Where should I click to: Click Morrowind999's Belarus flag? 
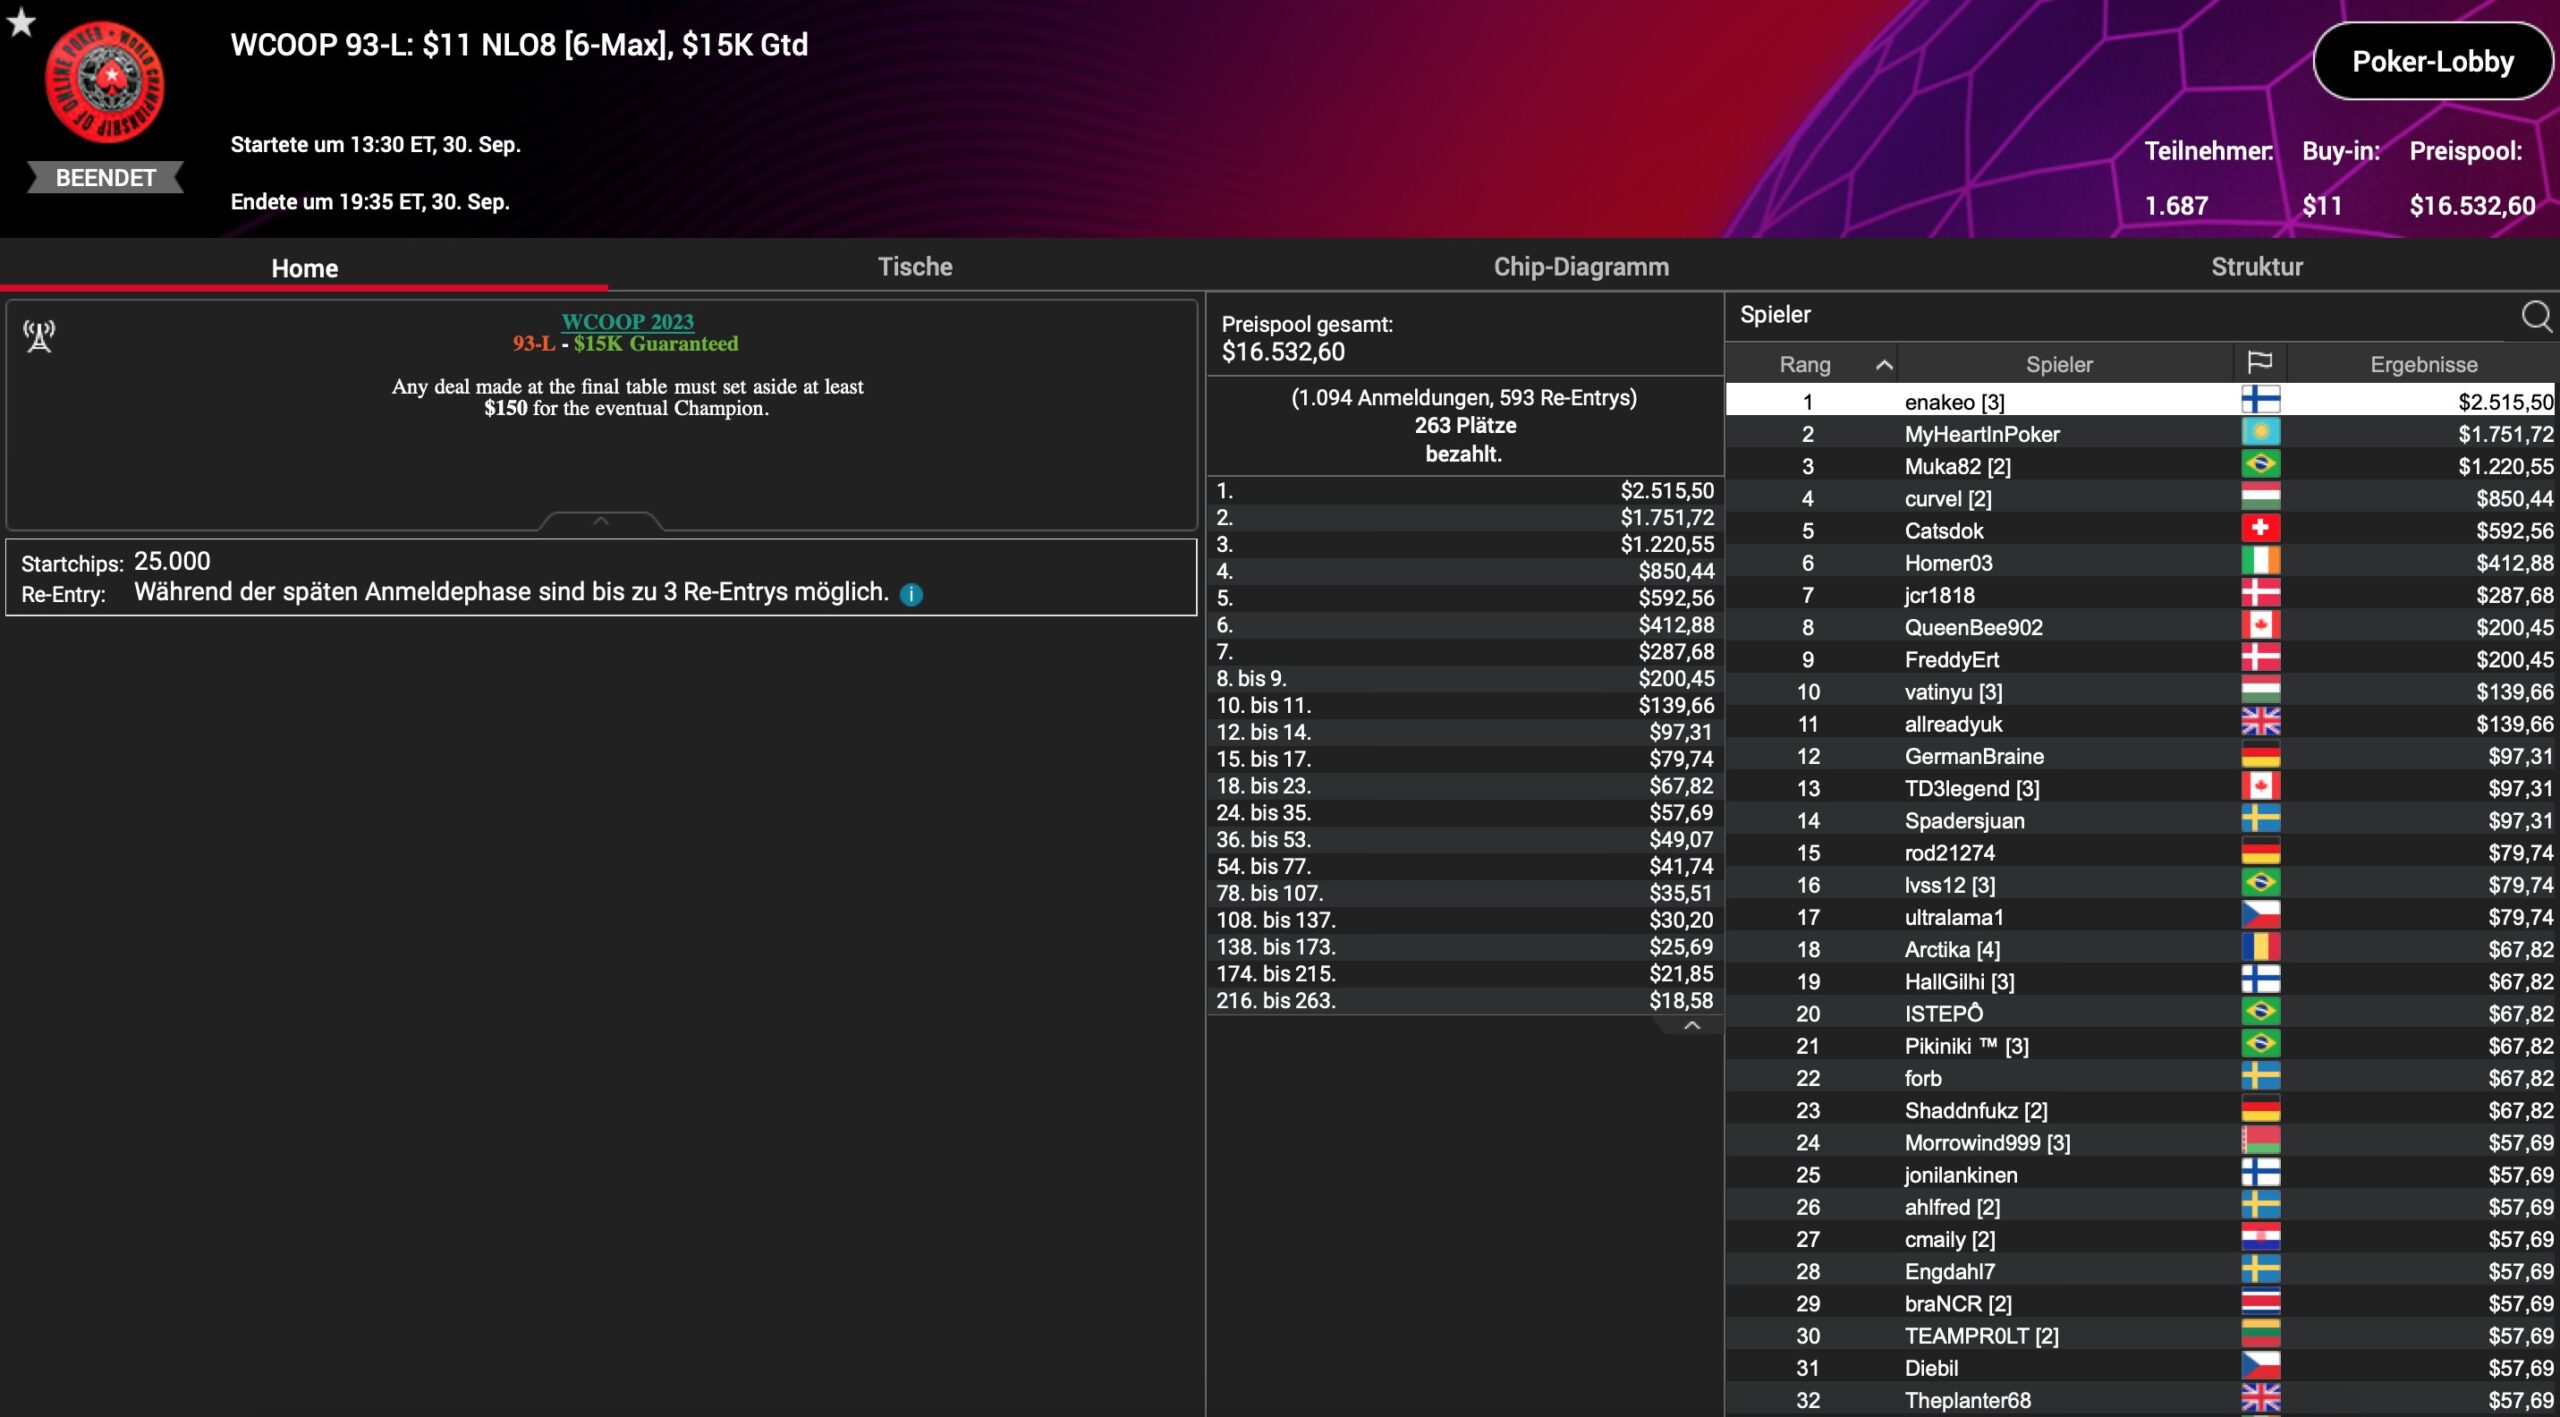pos(2260,1141)
